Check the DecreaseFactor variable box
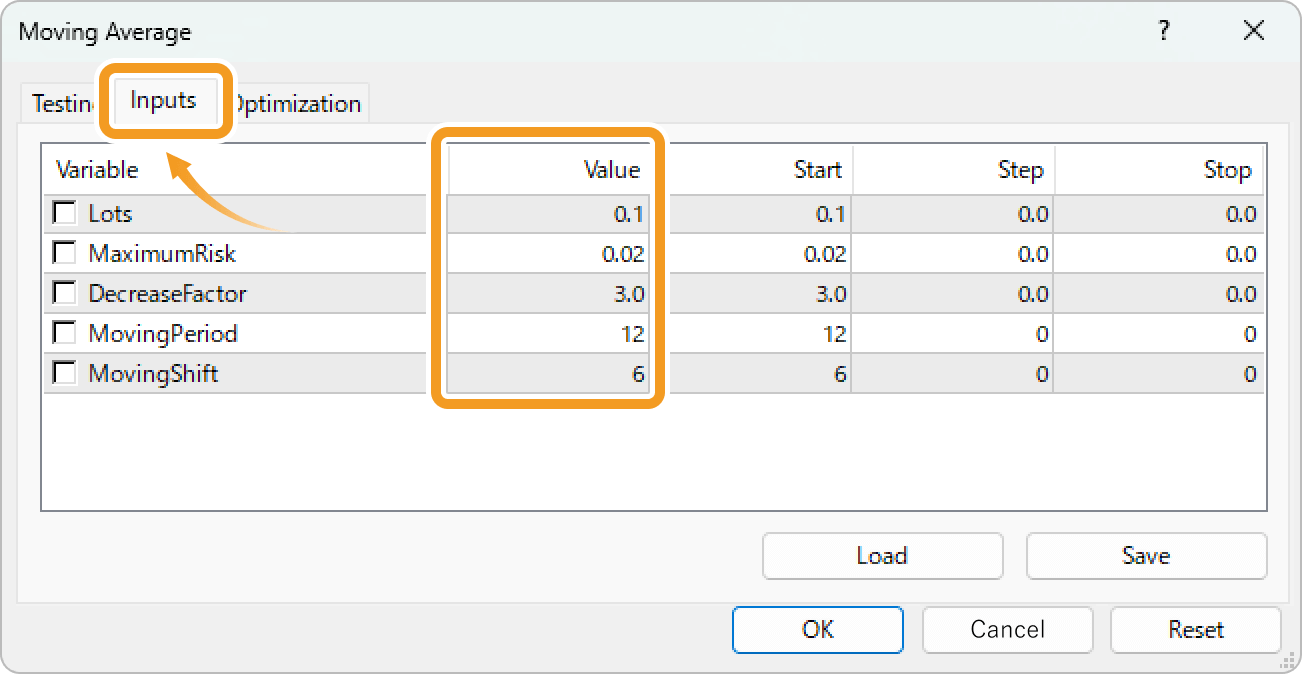This screenshot has width=1302, height=674. [x=65, y=293]
